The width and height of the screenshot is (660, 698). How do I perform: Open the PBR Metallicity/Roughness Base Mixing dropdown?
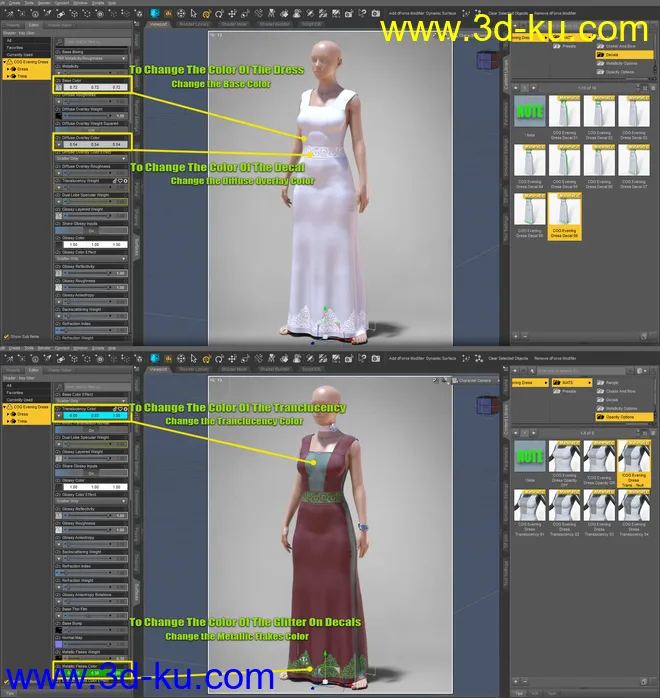pyautogui.click(x=92, y=59)
